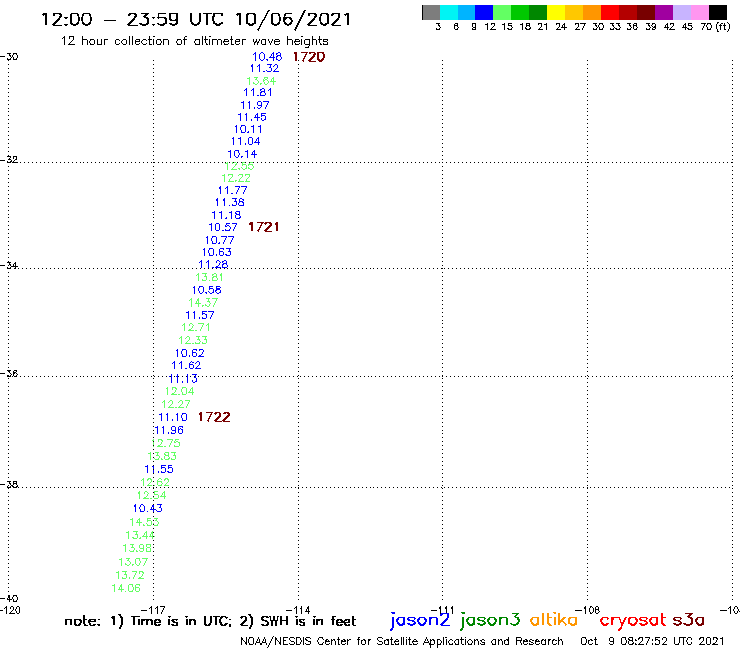740x650 pixels.
Task: Select the 12.22 green value
Action: (x=236, y=178)
